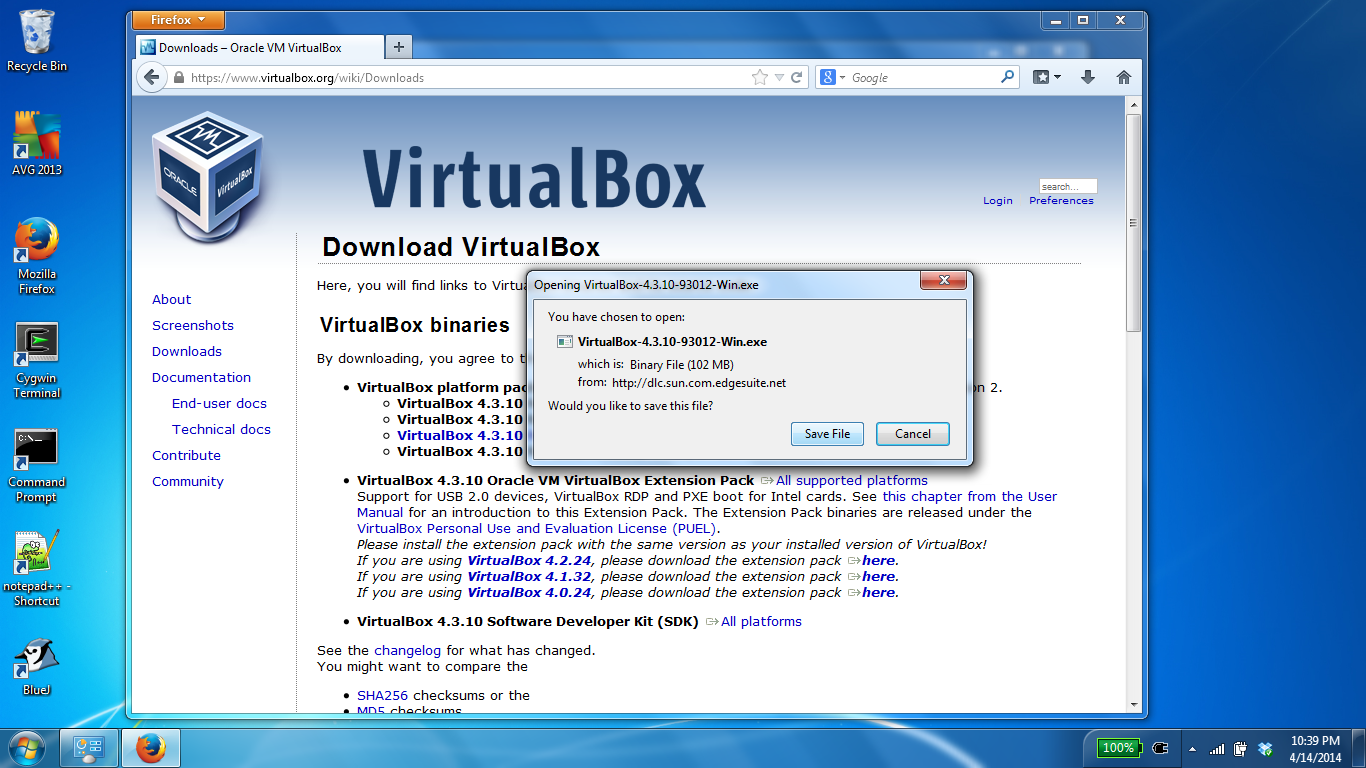This screenshot has height=768, width=1366.
Task: Click the Dropbox tray icon
Action: tap(1265, 748)
